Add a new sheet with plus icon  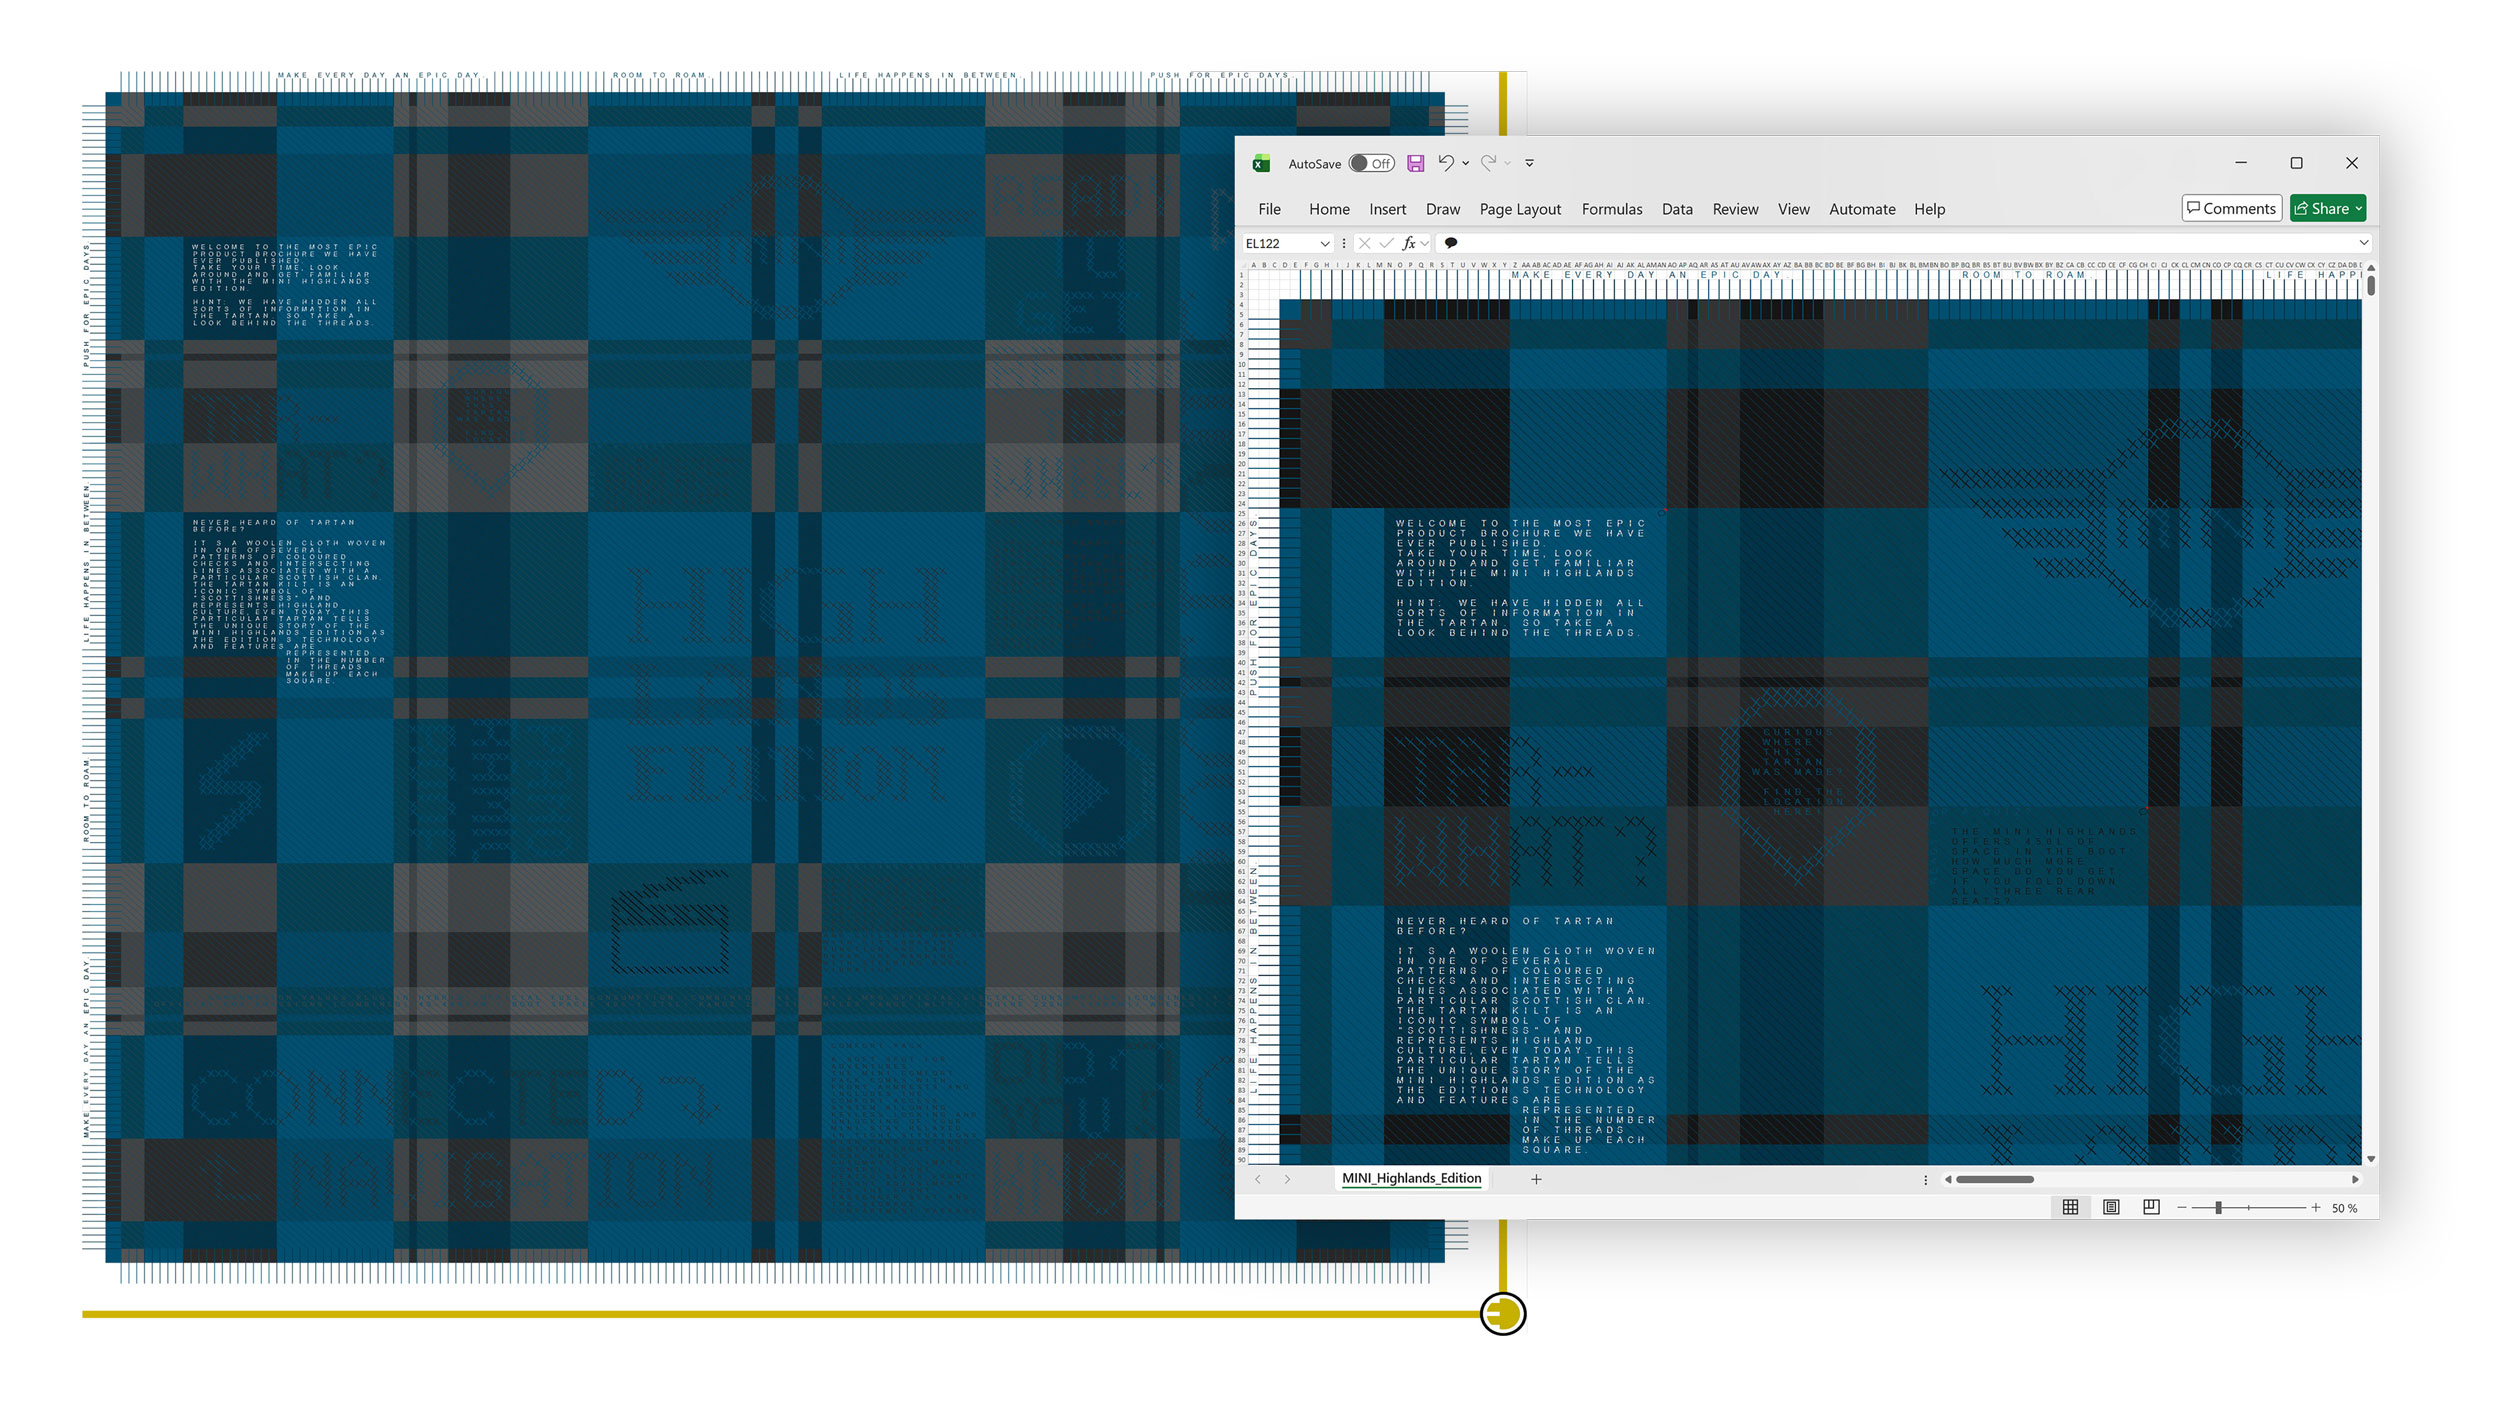(1536, 1179)
